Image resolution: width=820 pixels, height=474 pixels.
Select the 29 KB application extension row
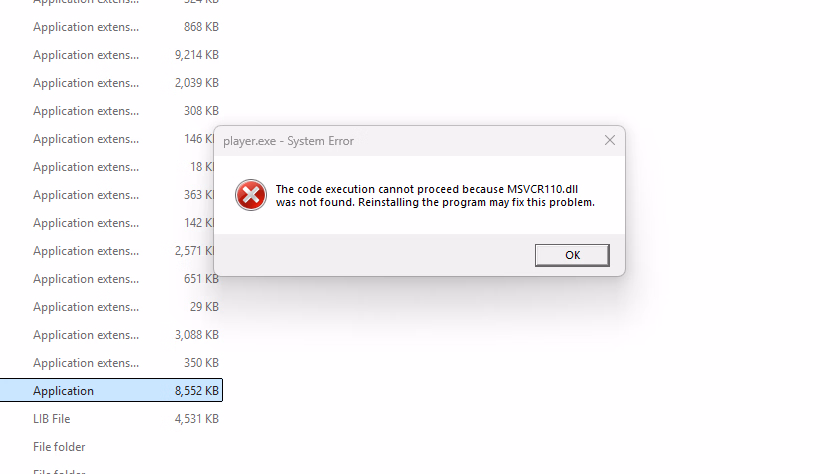click(x=111, y=307)
